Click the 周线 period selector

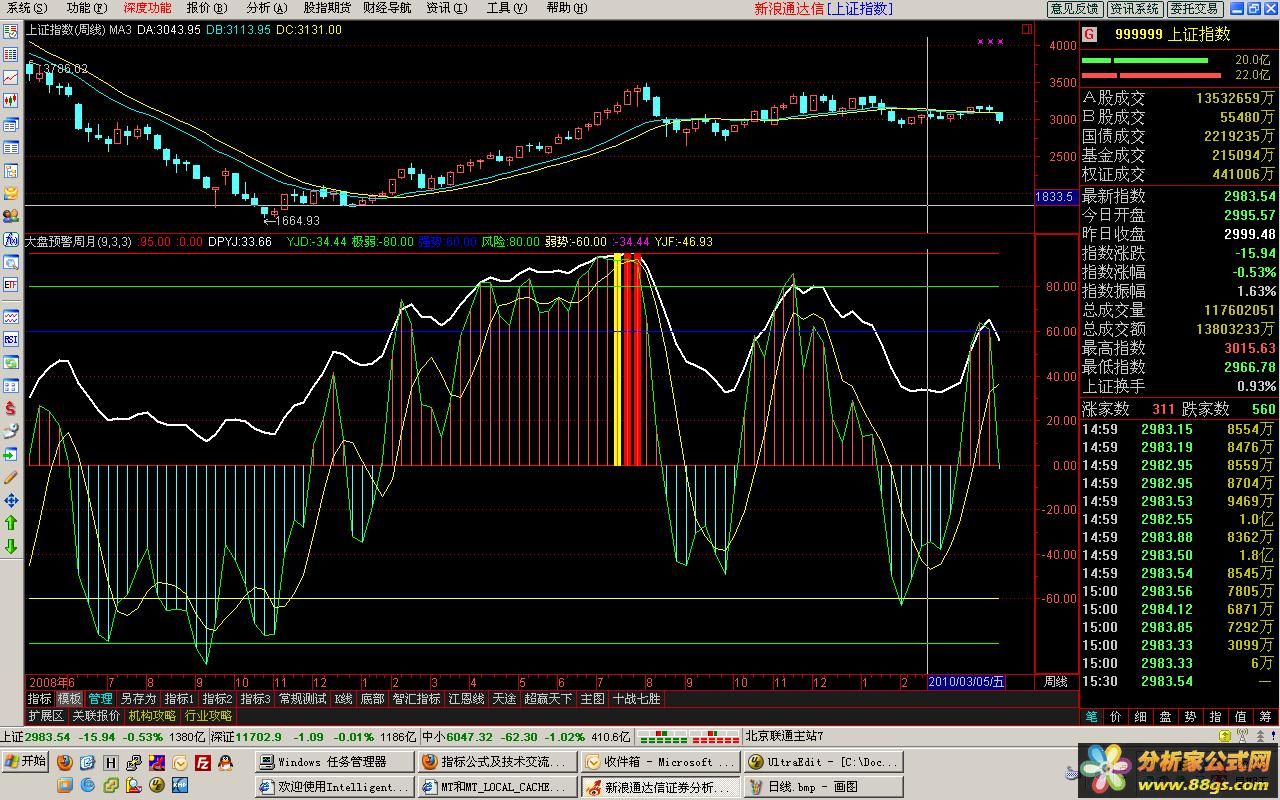point(1055,682)
